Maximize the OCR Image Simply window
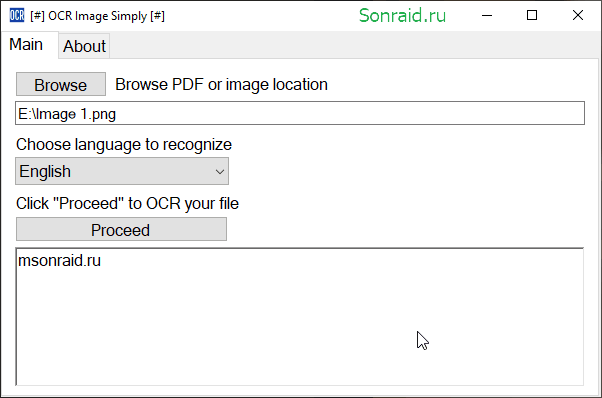The height and width of the screenshot is (398, 602). [532, 16]
